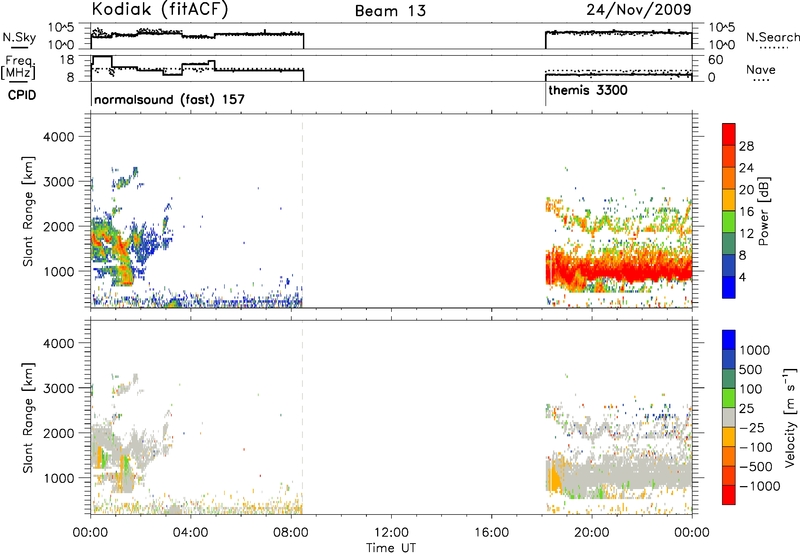Click the "-25" tick on Velocity colorbar
This screenshot has width=800, height=554.
(752, 428)
